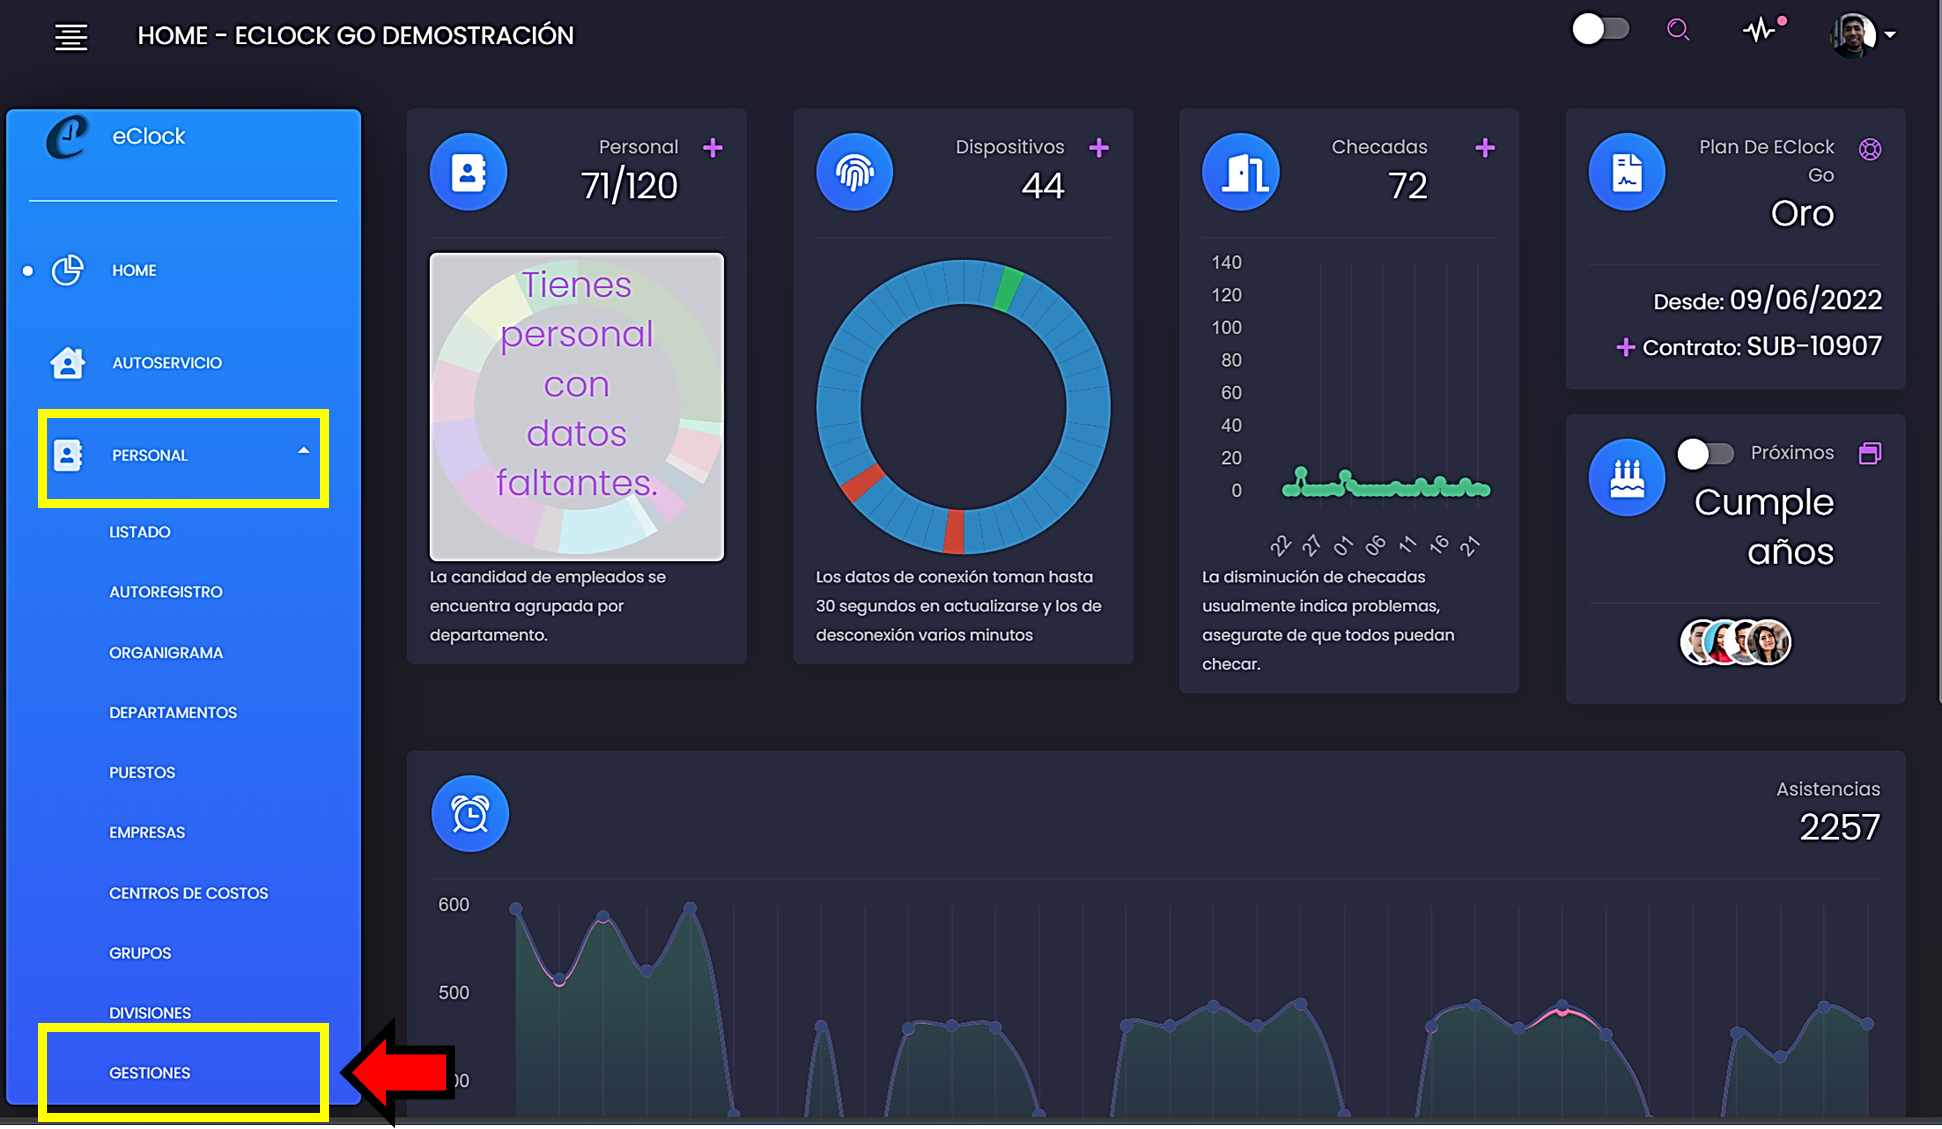Open the Próximos card window icon

pos(1870,453)
